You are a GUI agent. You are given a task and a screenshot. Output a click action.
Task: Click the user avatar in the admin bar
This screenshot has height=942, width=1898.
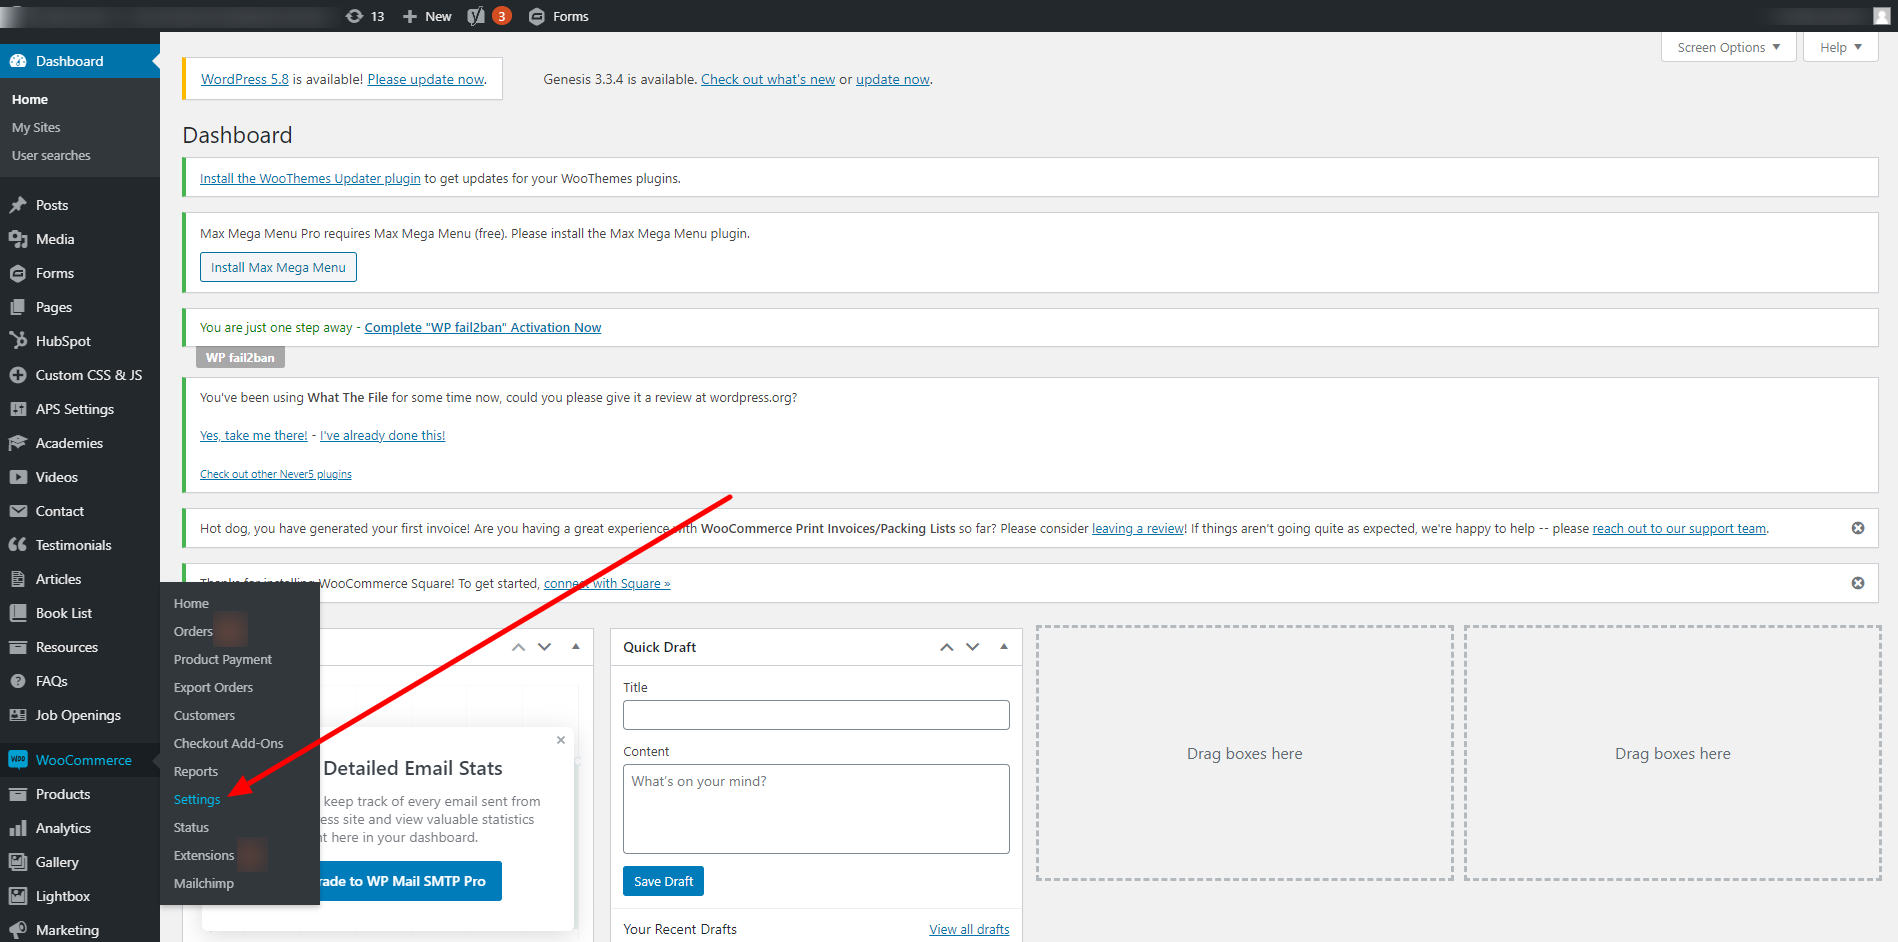[1882, 16]
